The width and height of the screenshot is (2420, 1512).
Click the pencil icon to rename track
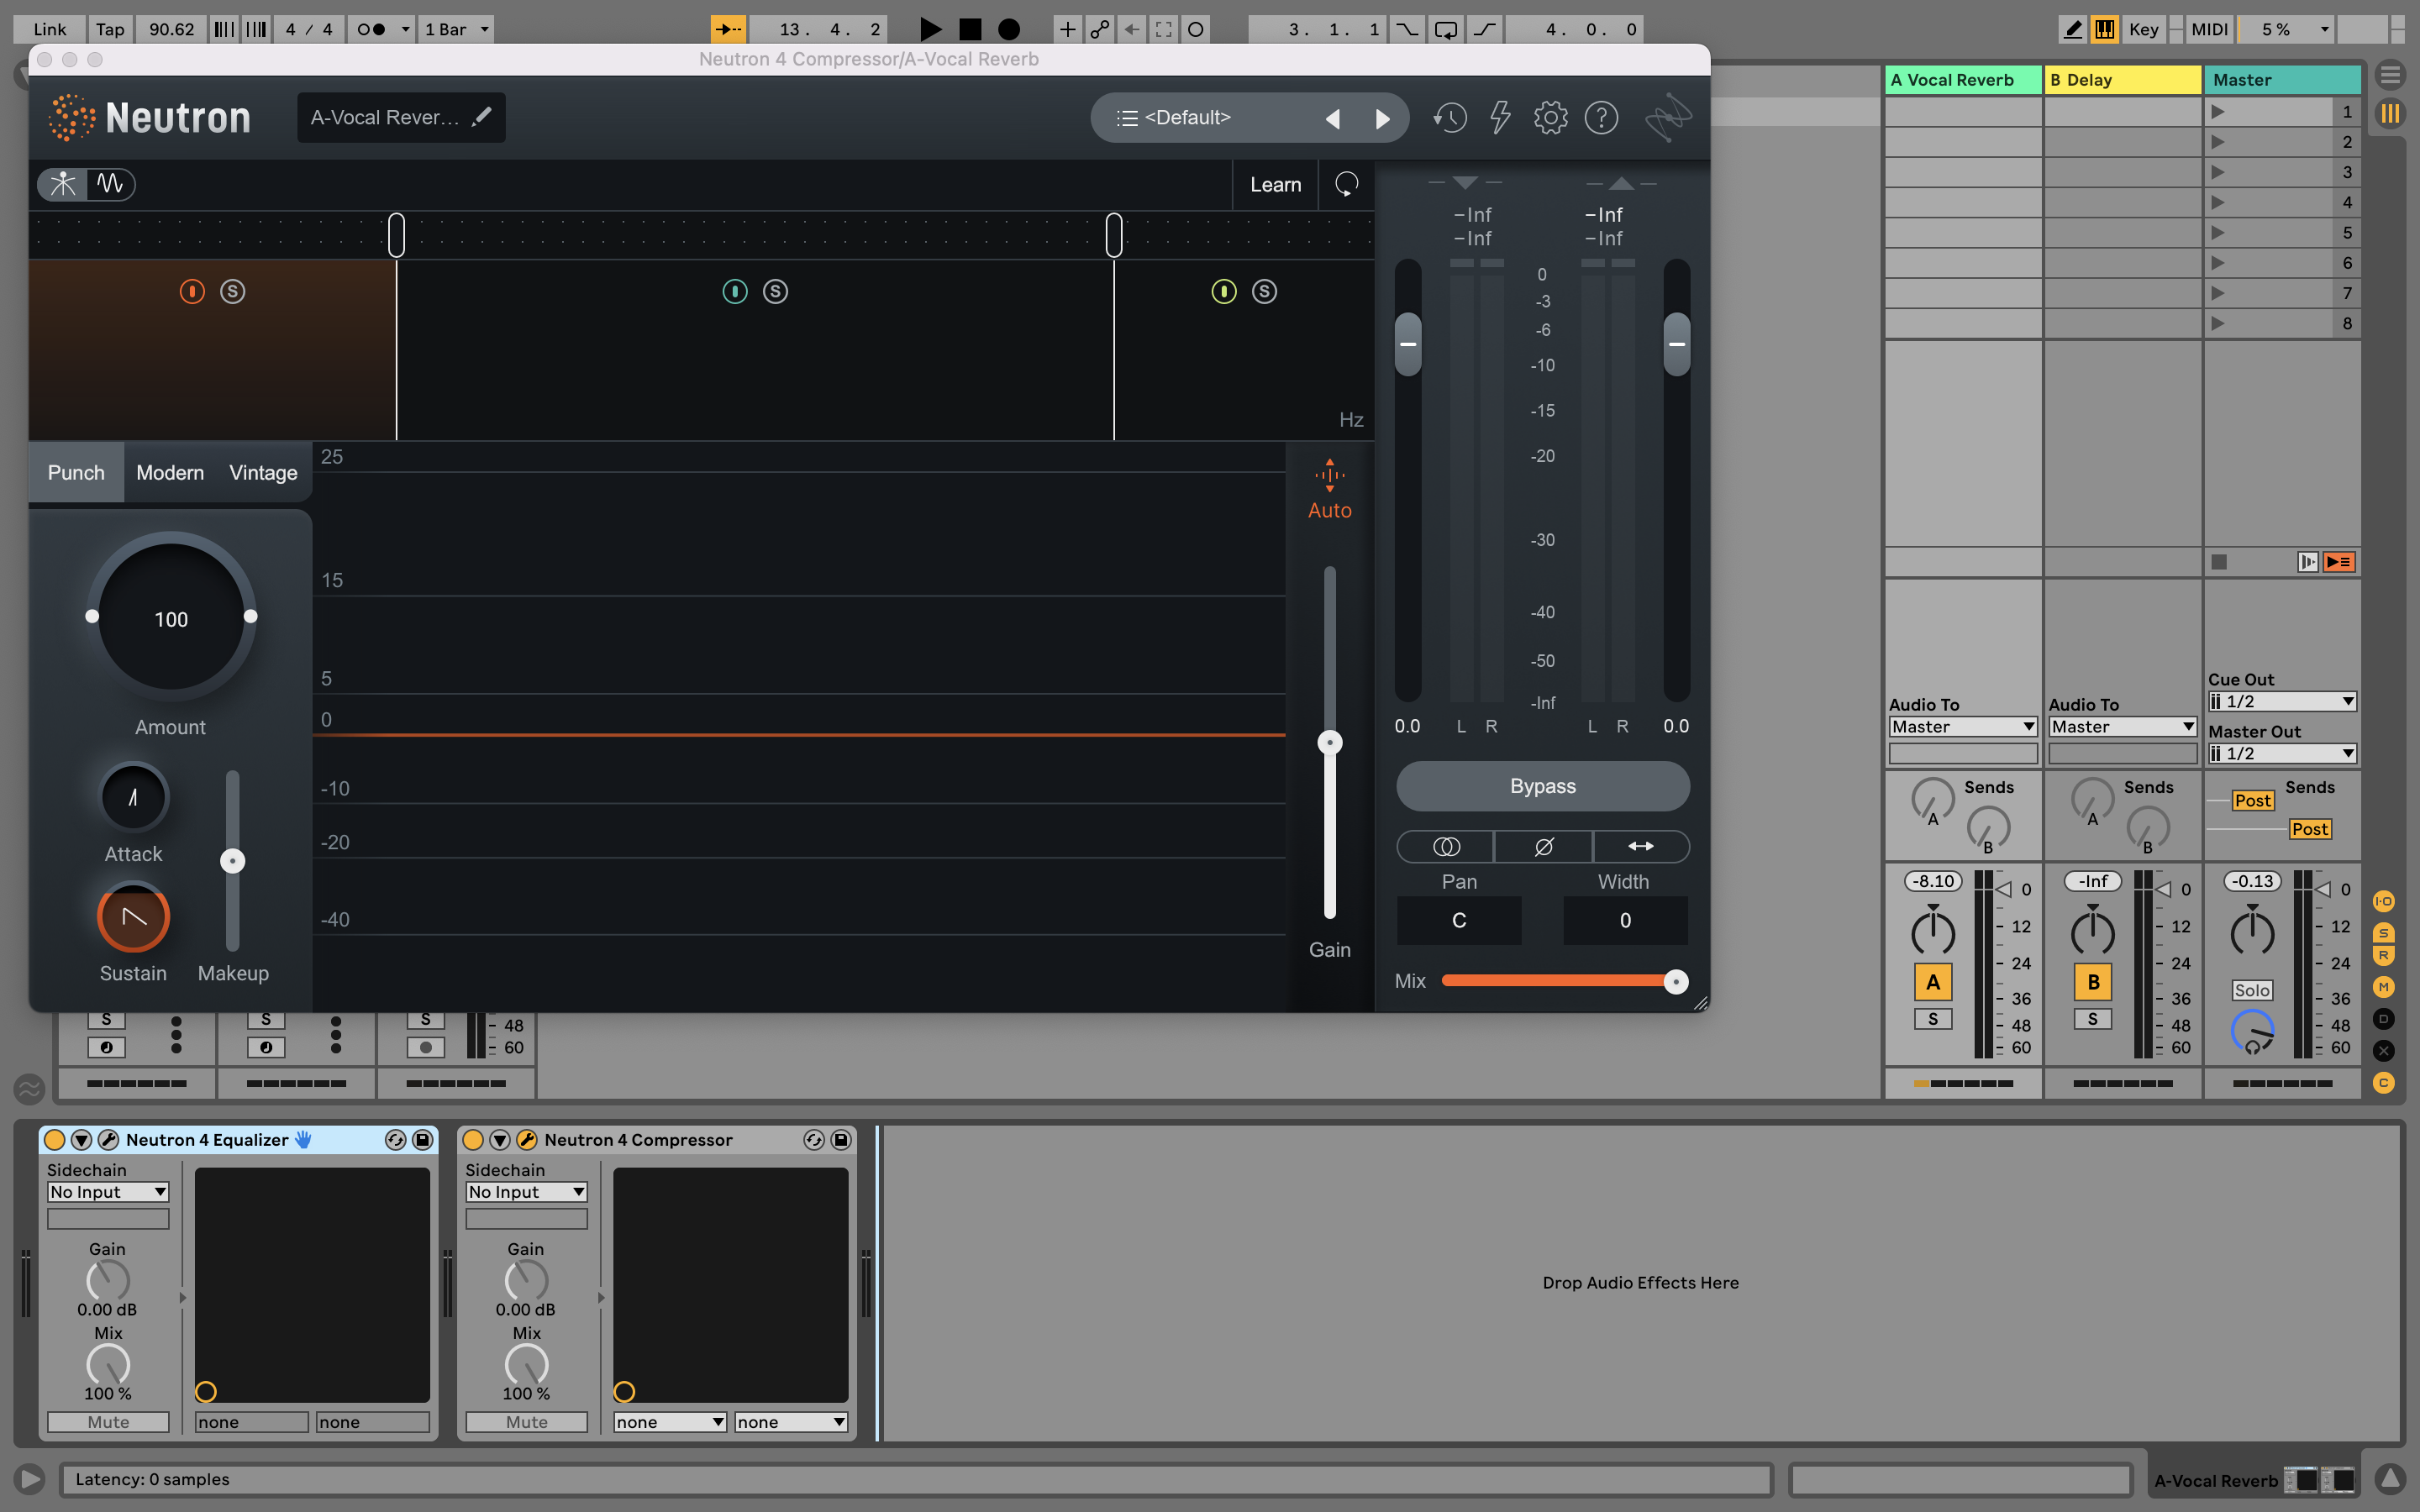482,116
